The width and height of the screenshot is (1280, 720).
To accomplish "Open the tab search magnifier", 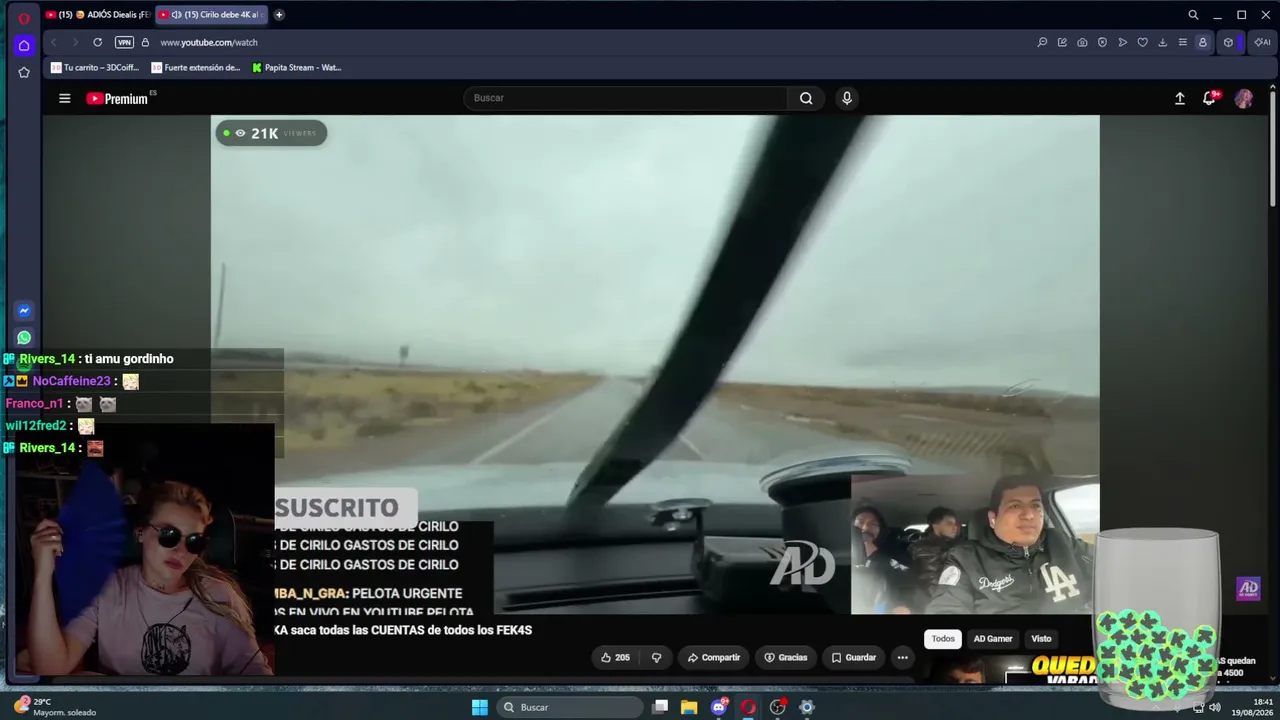I will click(x=1193, y=15).
